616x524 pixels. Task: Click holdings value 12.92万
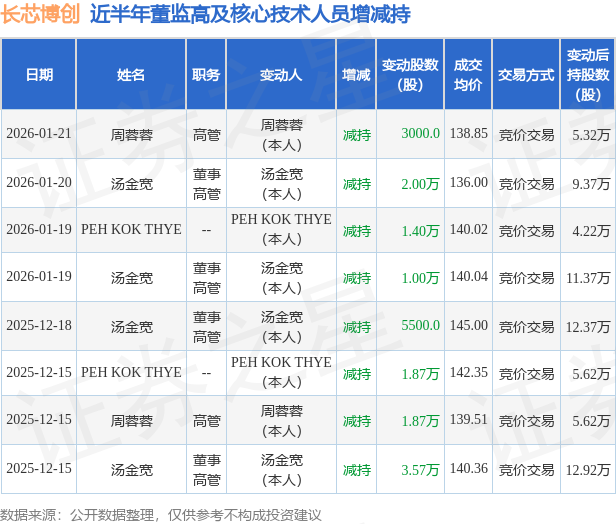click(588, 469)
